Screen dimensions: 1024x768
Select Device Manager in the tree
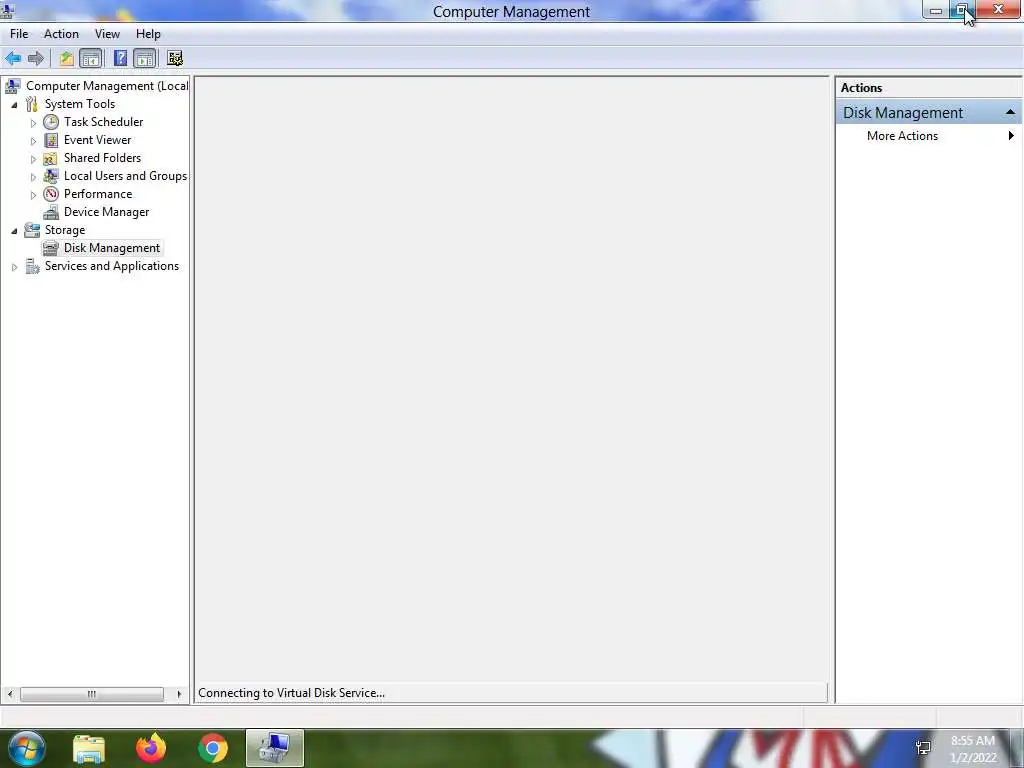106,212
